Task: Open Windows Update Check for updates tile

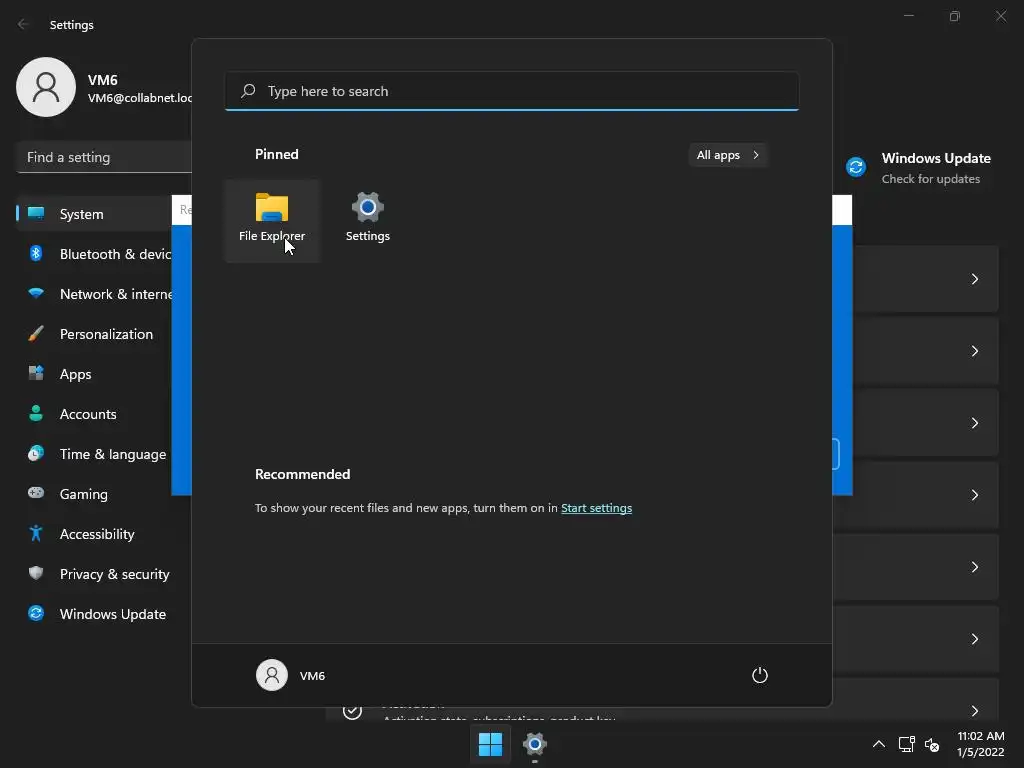Action: point(919,168)
